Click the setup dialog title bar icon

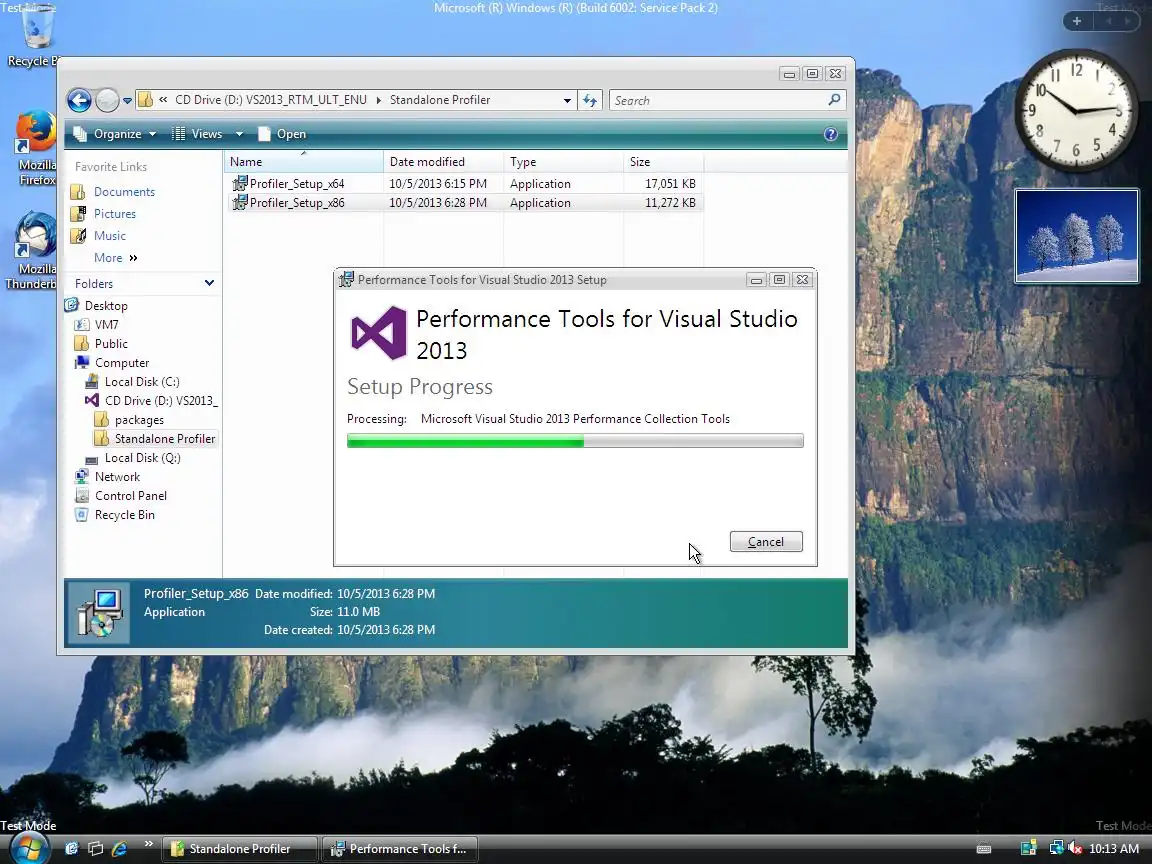345,280
